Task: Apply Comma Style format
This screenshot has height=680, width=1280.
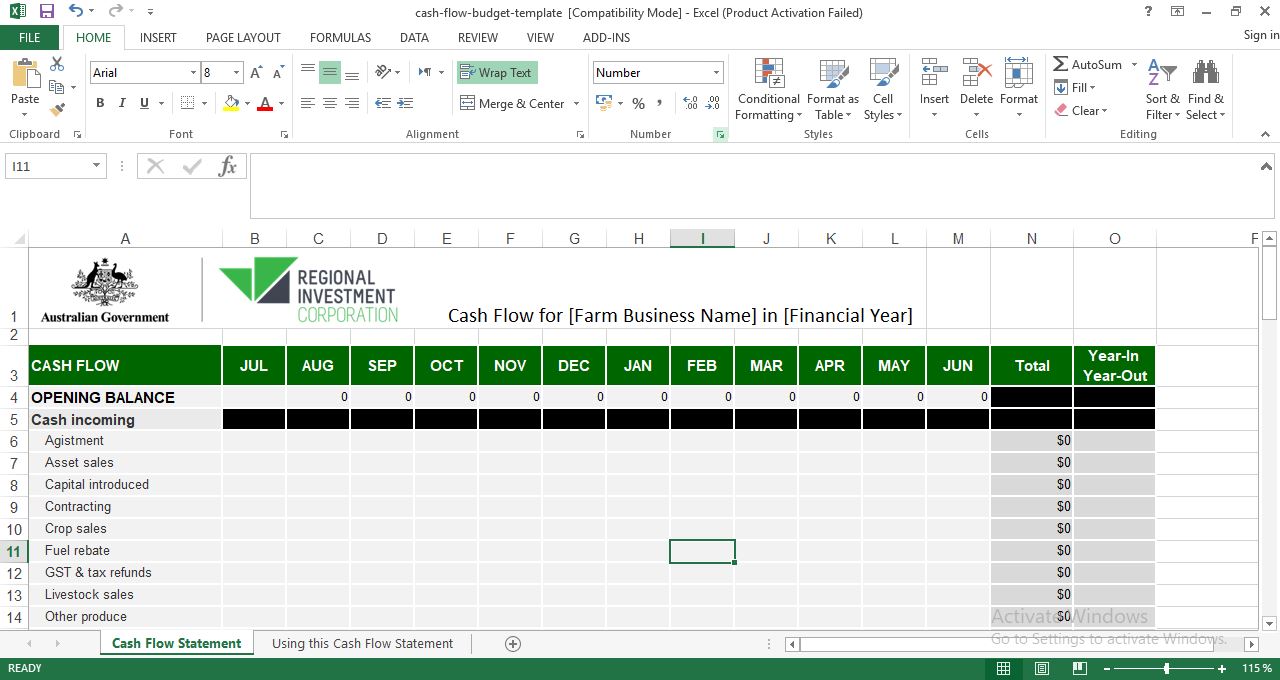Action: (x=662, y=103)
